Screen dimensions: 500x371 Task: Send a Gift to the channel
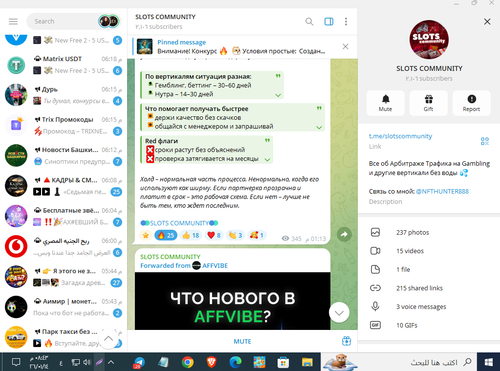point(428,103)
